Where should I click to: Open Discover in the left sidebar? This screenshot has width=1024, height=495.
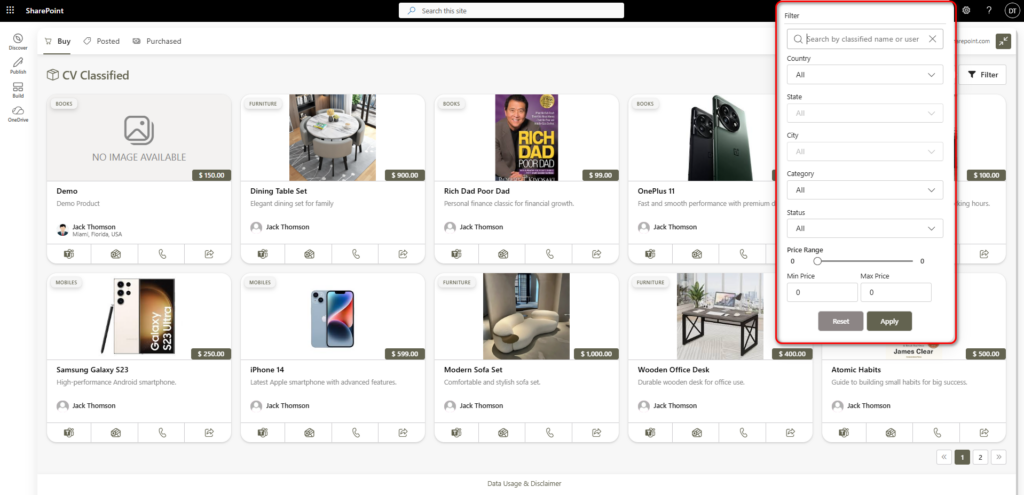18,42
